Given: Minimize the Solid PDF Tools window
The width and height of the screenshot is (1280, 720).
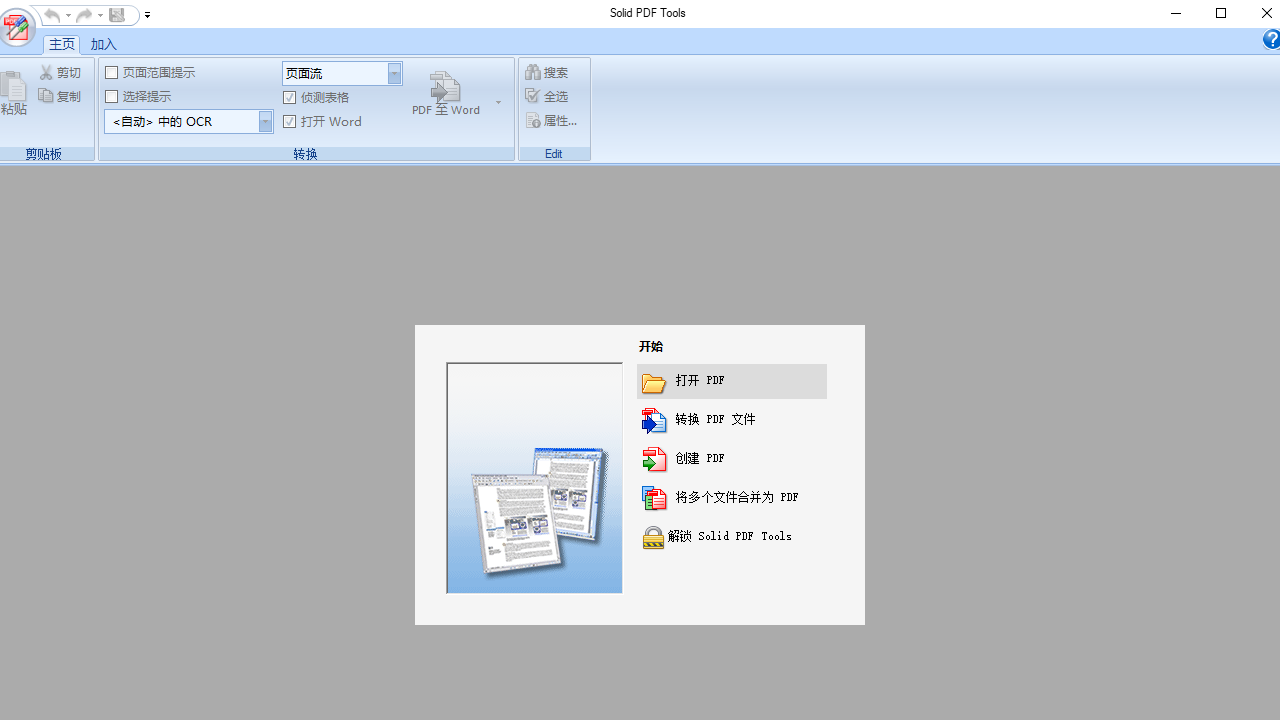Looking at the screenshot, I should pos(1176,14).
